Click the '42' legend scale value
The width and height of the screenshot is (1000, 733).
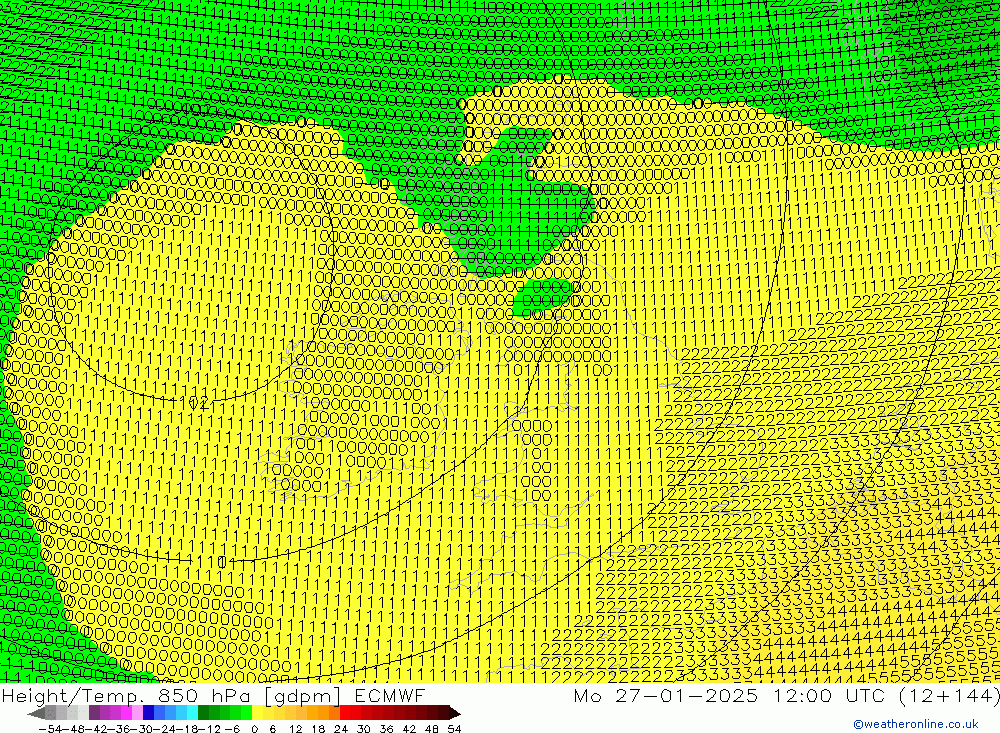(409, 728)
